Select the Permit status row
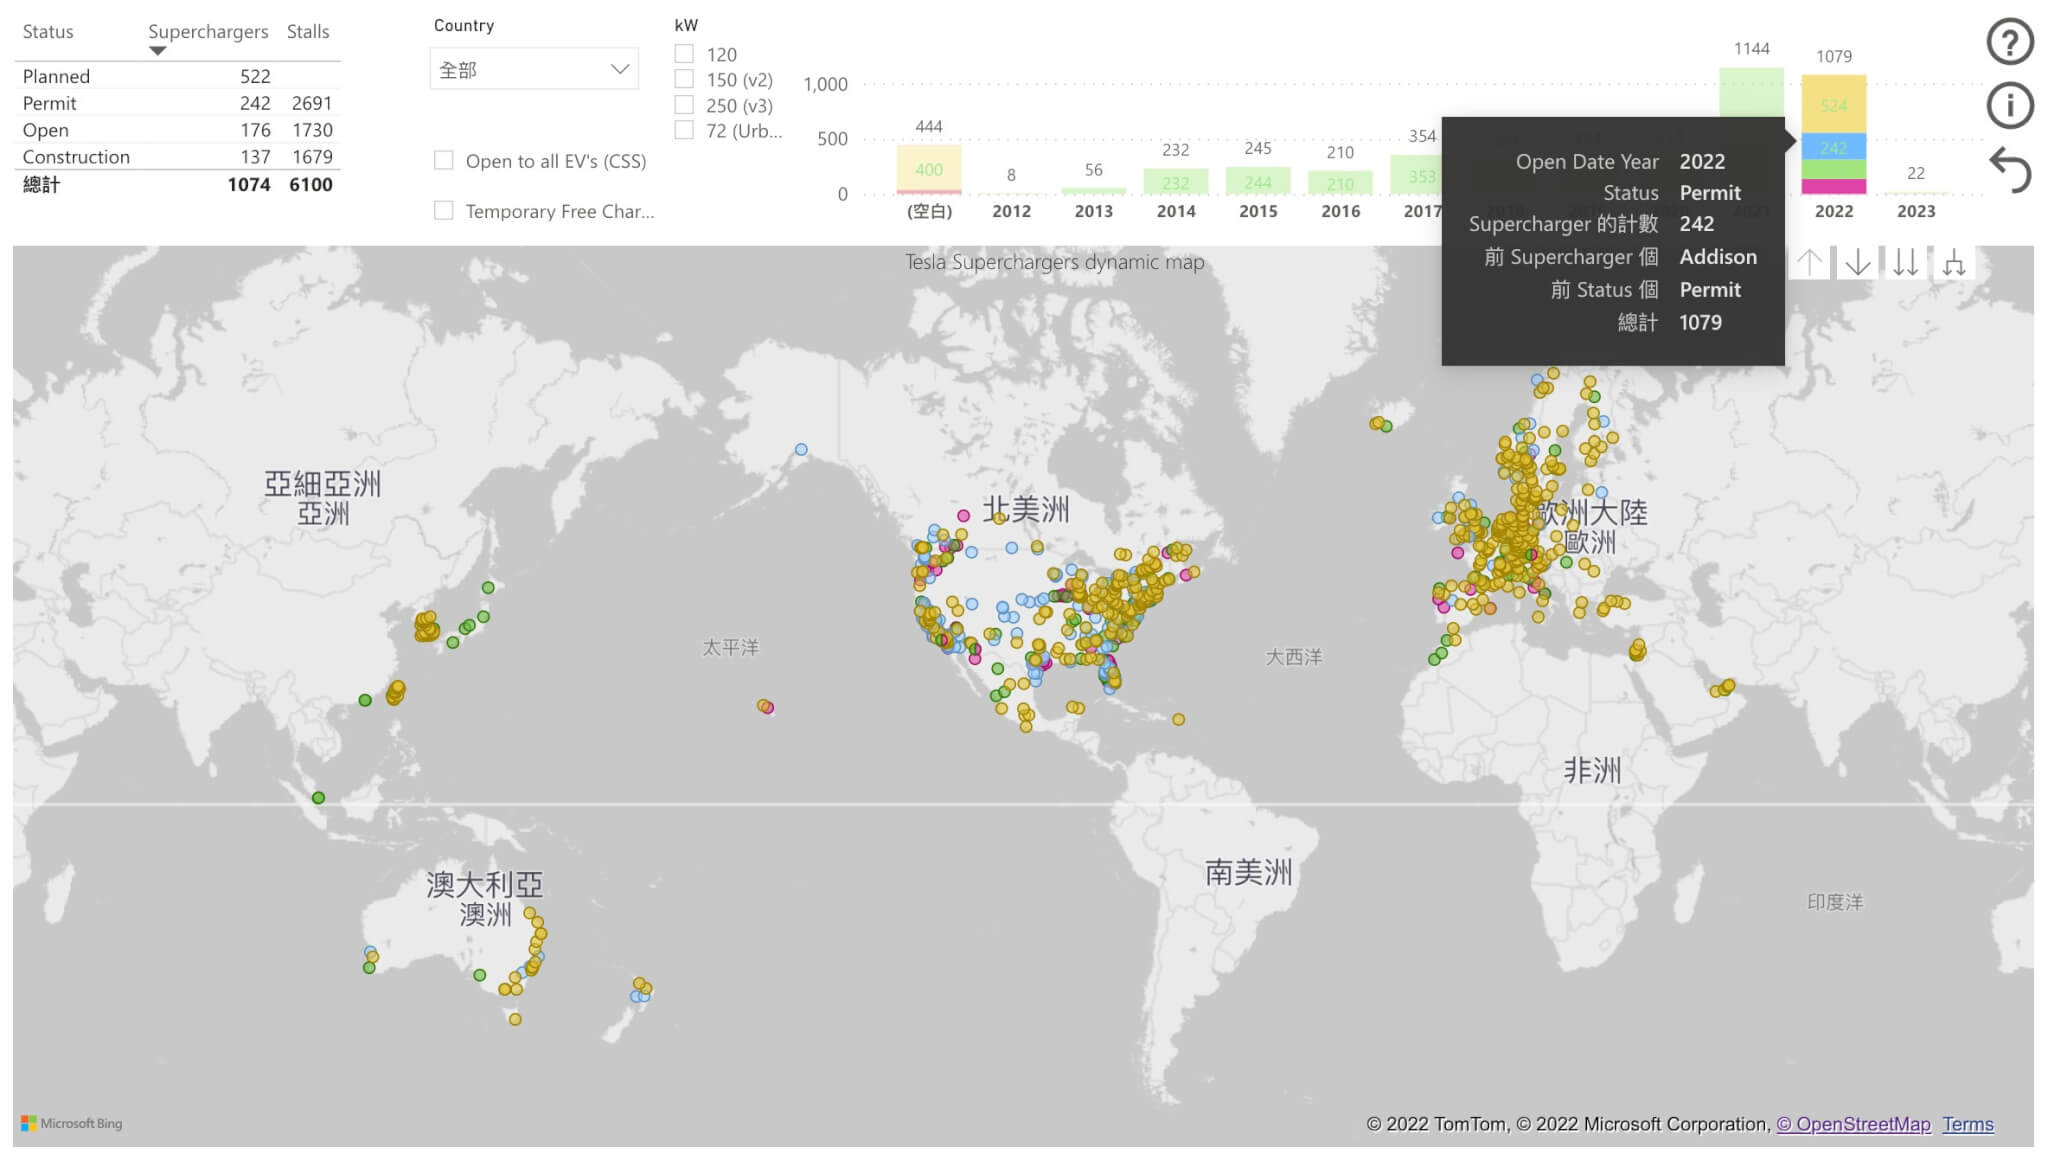2048x1160 pixels. click(x=177, y=103)
